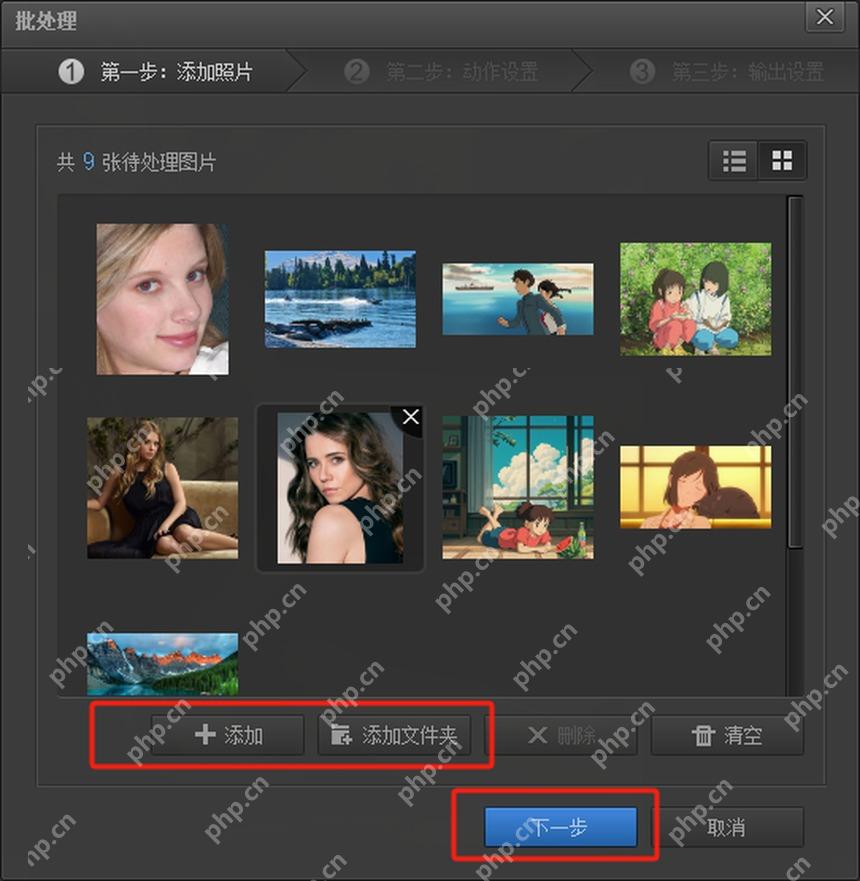The image size is (860, 881).
Task: Click 添加文件夹 add folder button
Action: [x=394, y=735]
